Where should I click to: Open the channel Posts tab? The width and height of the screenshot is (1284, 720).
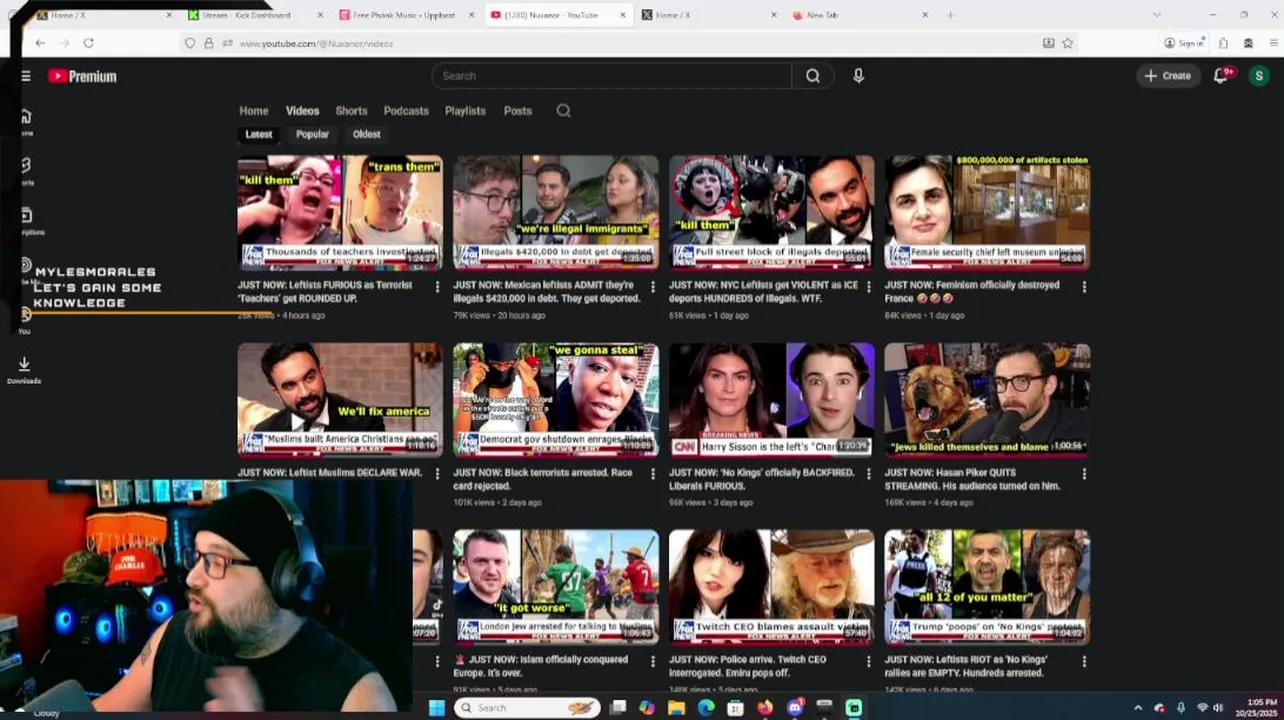[x=517, y=111]
